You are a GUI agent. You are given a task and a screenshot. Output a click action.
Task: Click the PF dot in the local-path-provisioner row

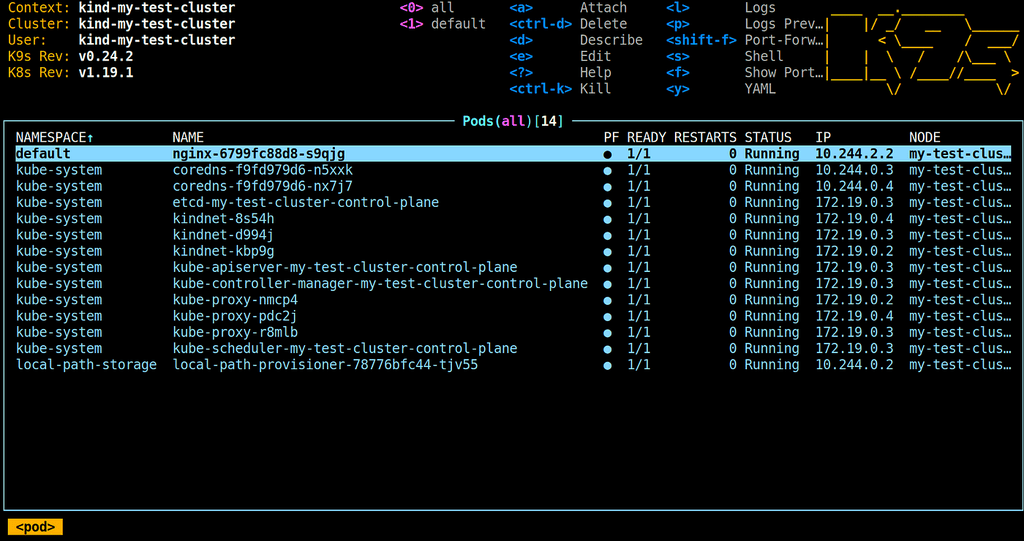click(x=608, y=366)
